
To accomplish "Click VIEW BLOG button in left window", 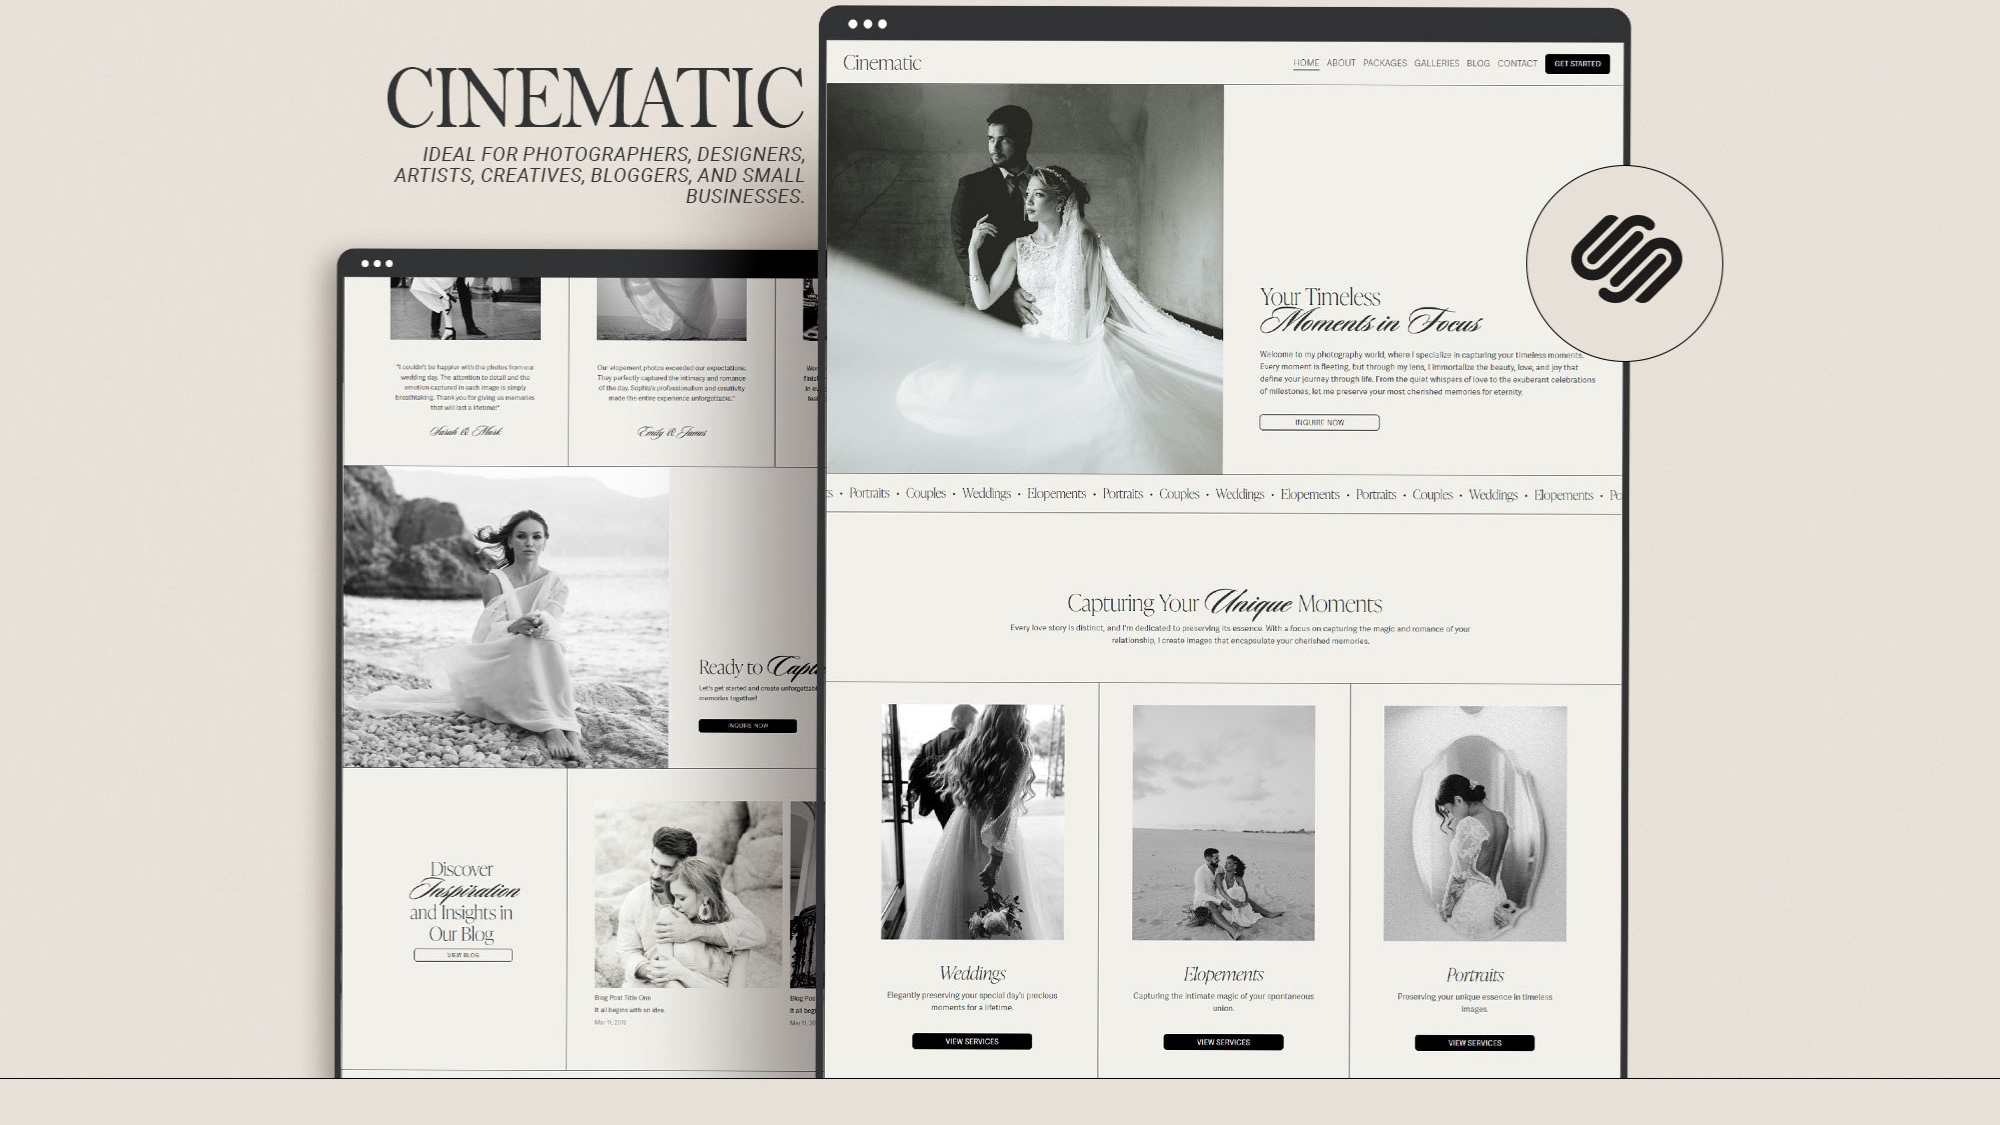I will pos(463,955).
